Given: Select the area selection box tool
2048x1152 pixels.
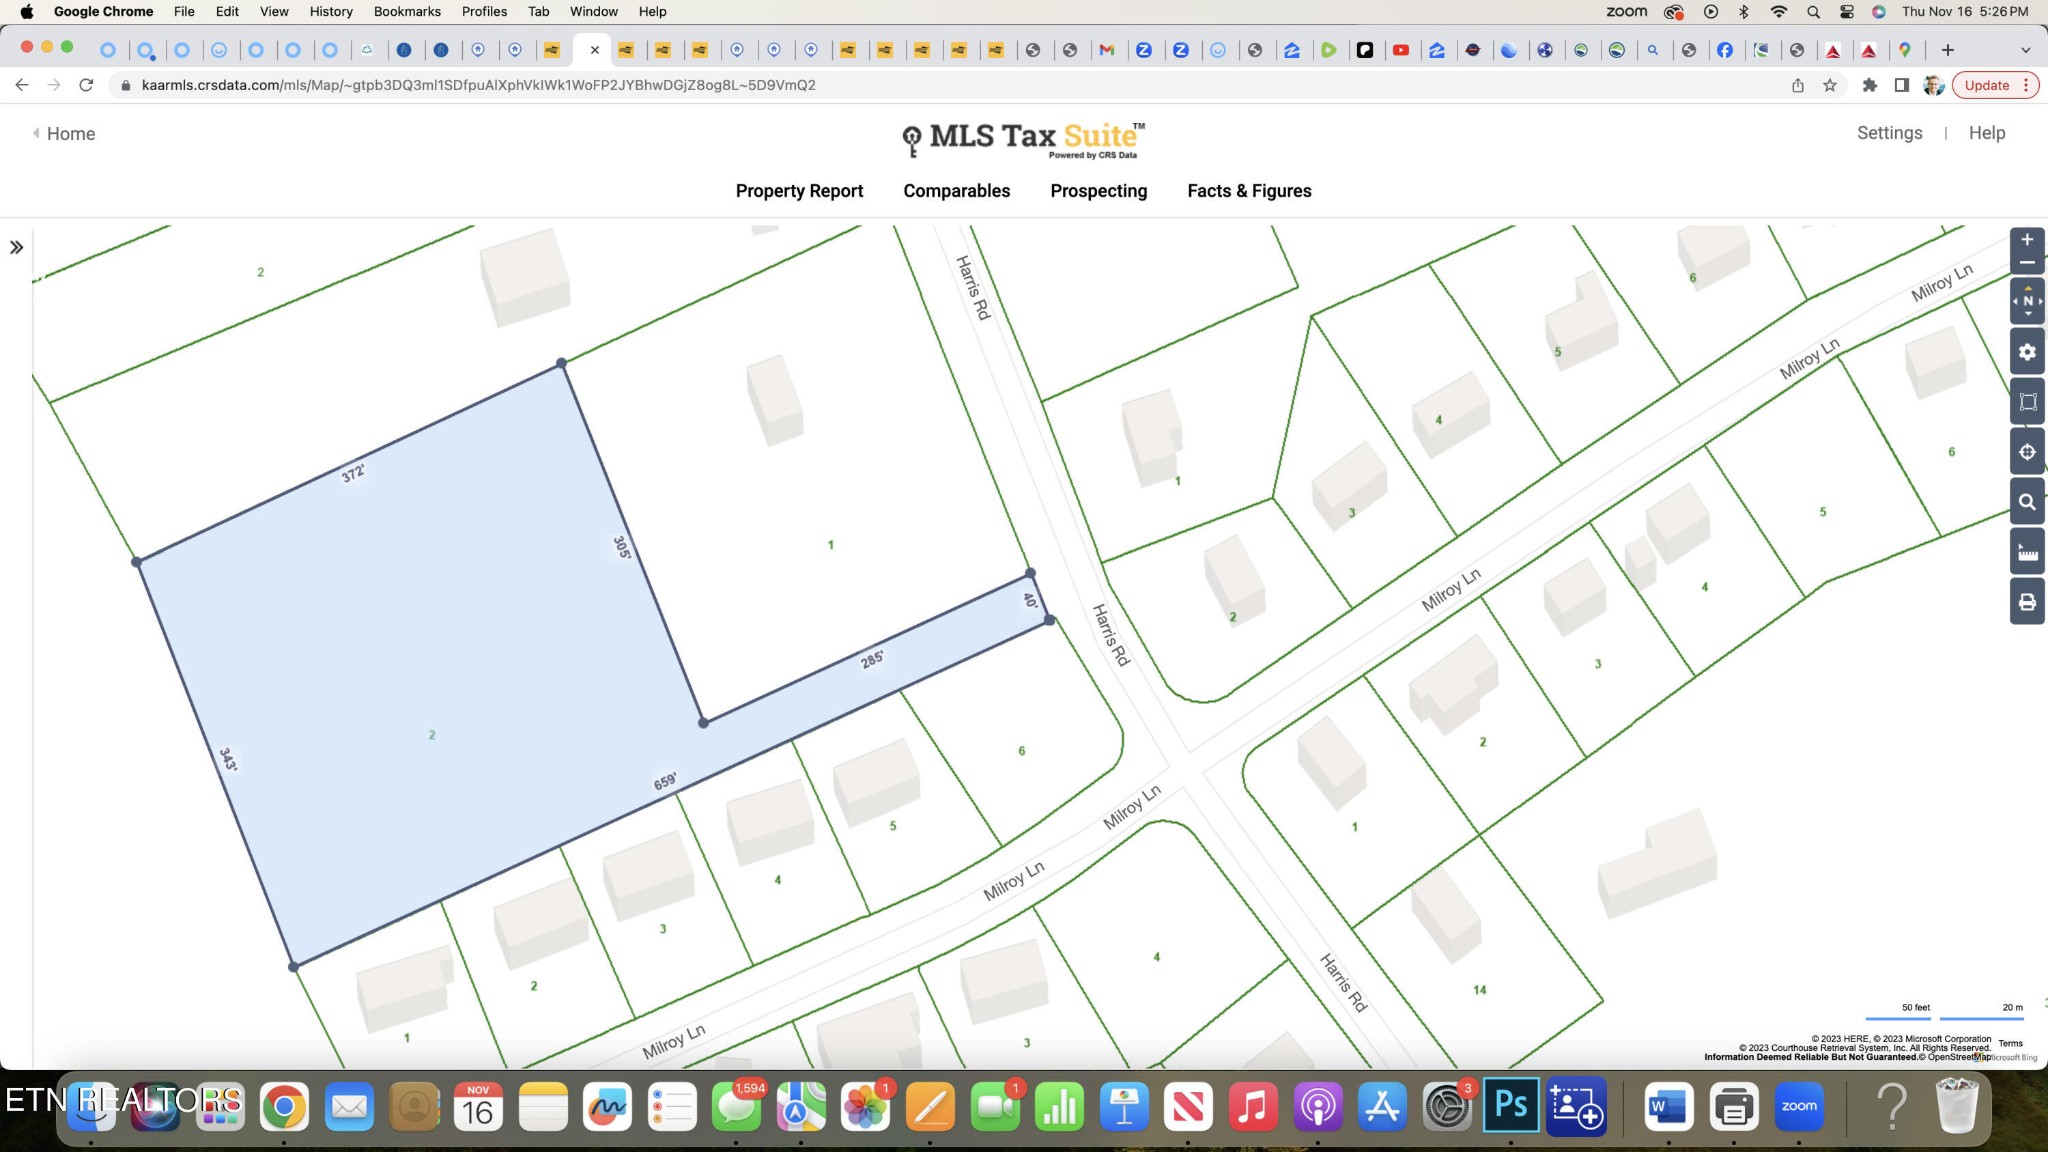Looking at the screenshot, I should pyautogui.click(x=2027, y=402).
